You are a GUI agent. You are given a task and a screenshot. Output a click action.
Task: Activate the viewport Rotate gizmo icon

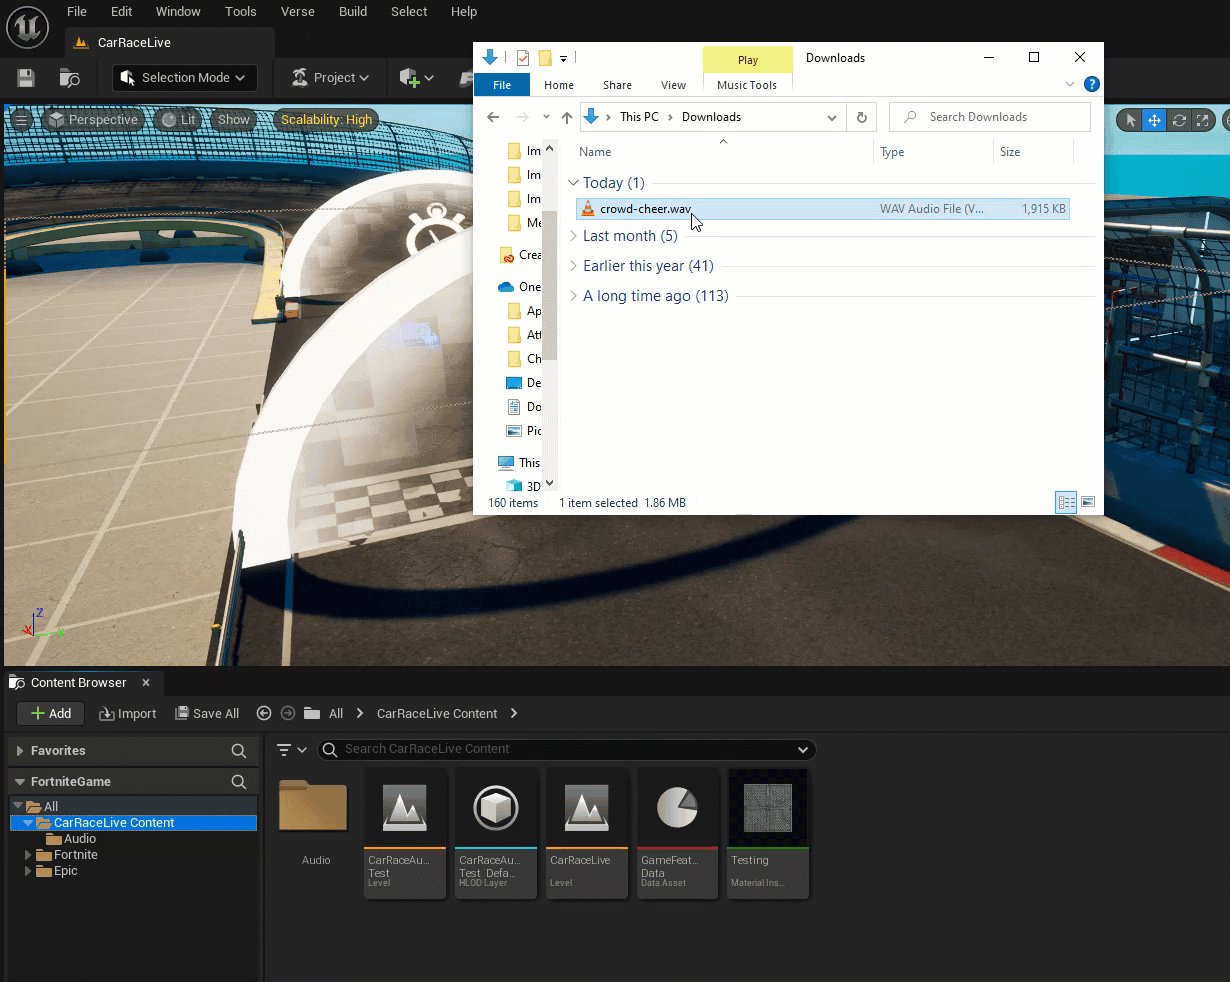(1179, 120)
